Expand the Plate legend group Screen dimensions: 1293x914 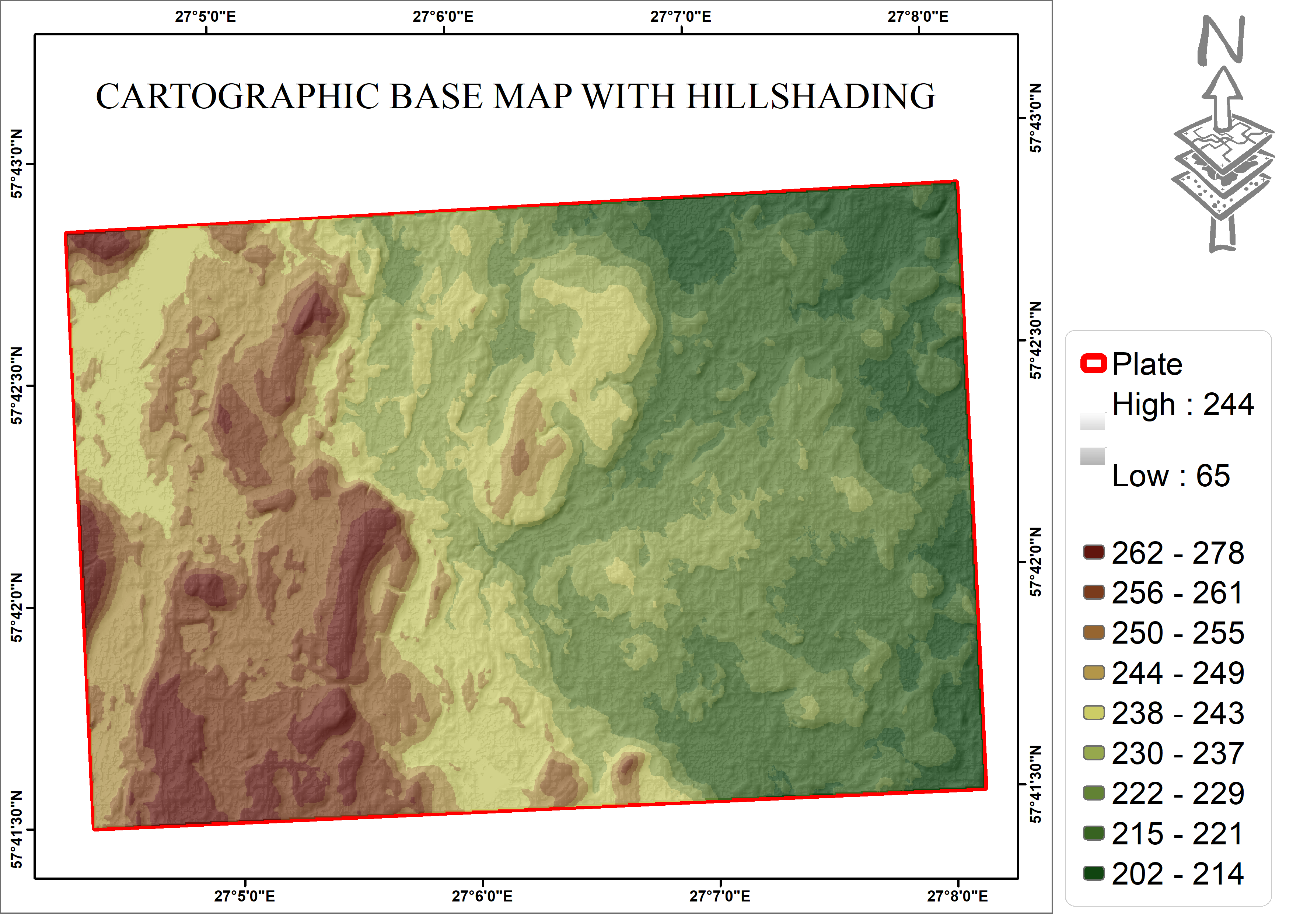[x=1150, y=365]
